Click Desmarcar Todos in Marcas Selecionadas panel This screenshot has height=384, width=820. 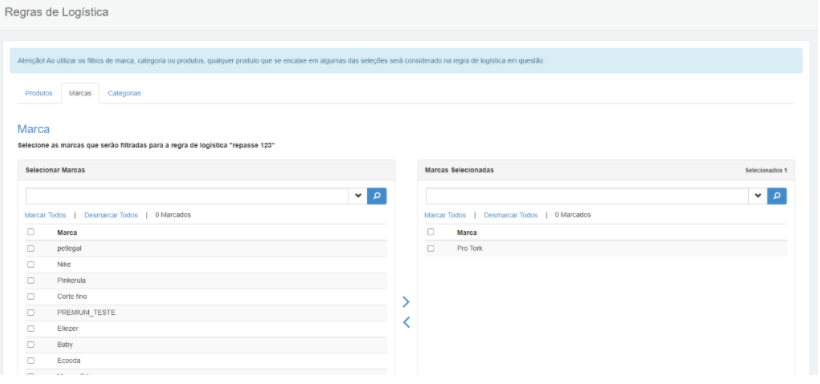(x=510, y=215)
